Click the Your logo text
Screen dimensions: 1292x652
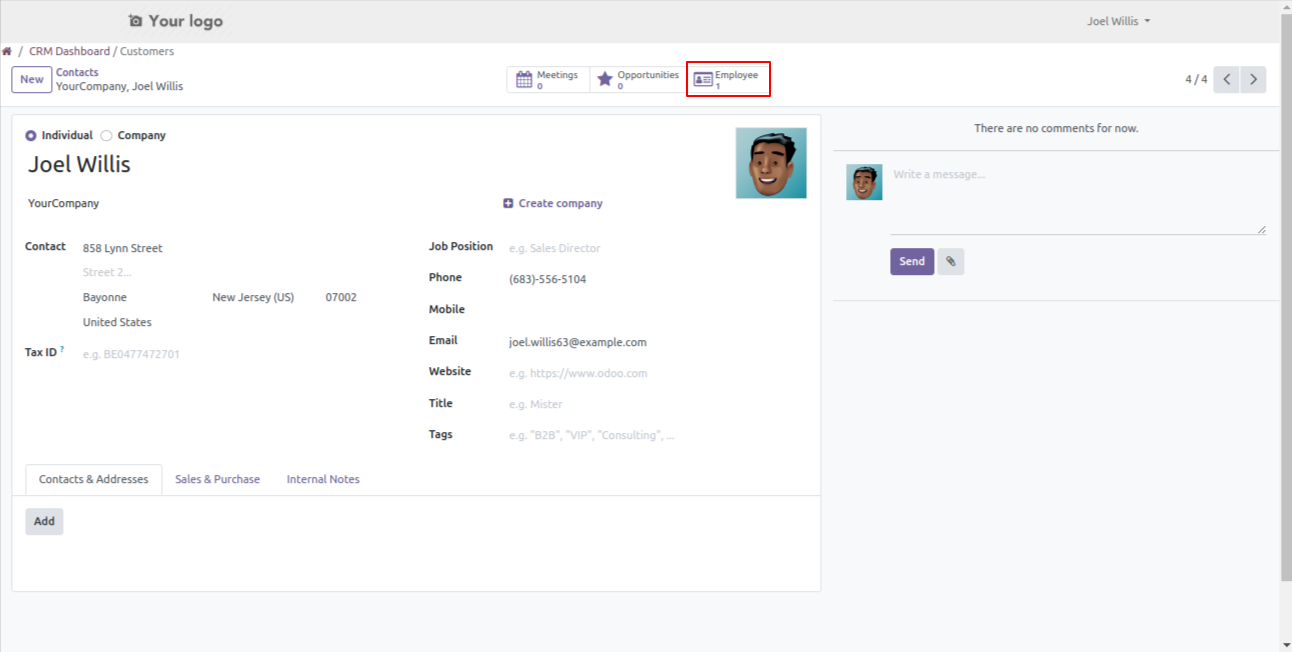(186, 21)
